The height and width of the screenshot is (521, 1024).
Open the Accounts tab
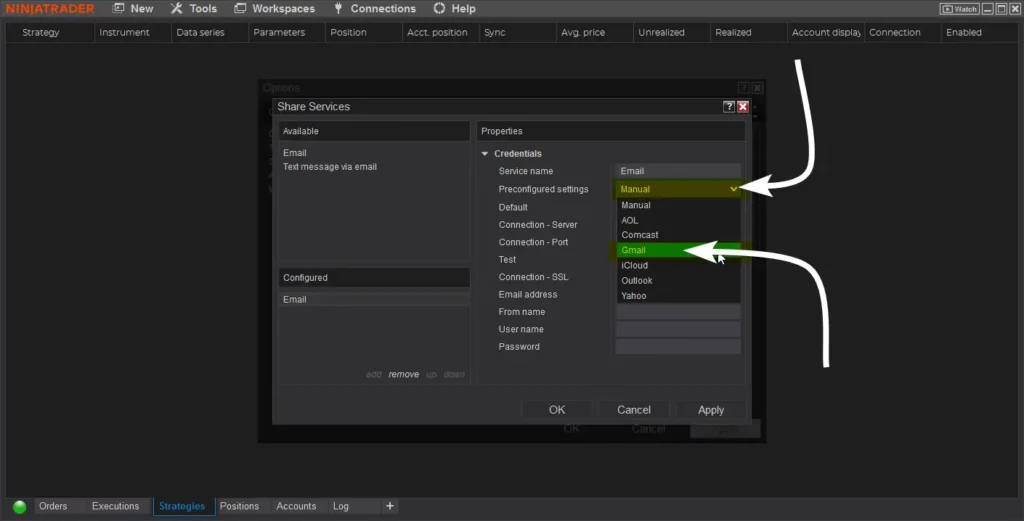coord(296,506)
